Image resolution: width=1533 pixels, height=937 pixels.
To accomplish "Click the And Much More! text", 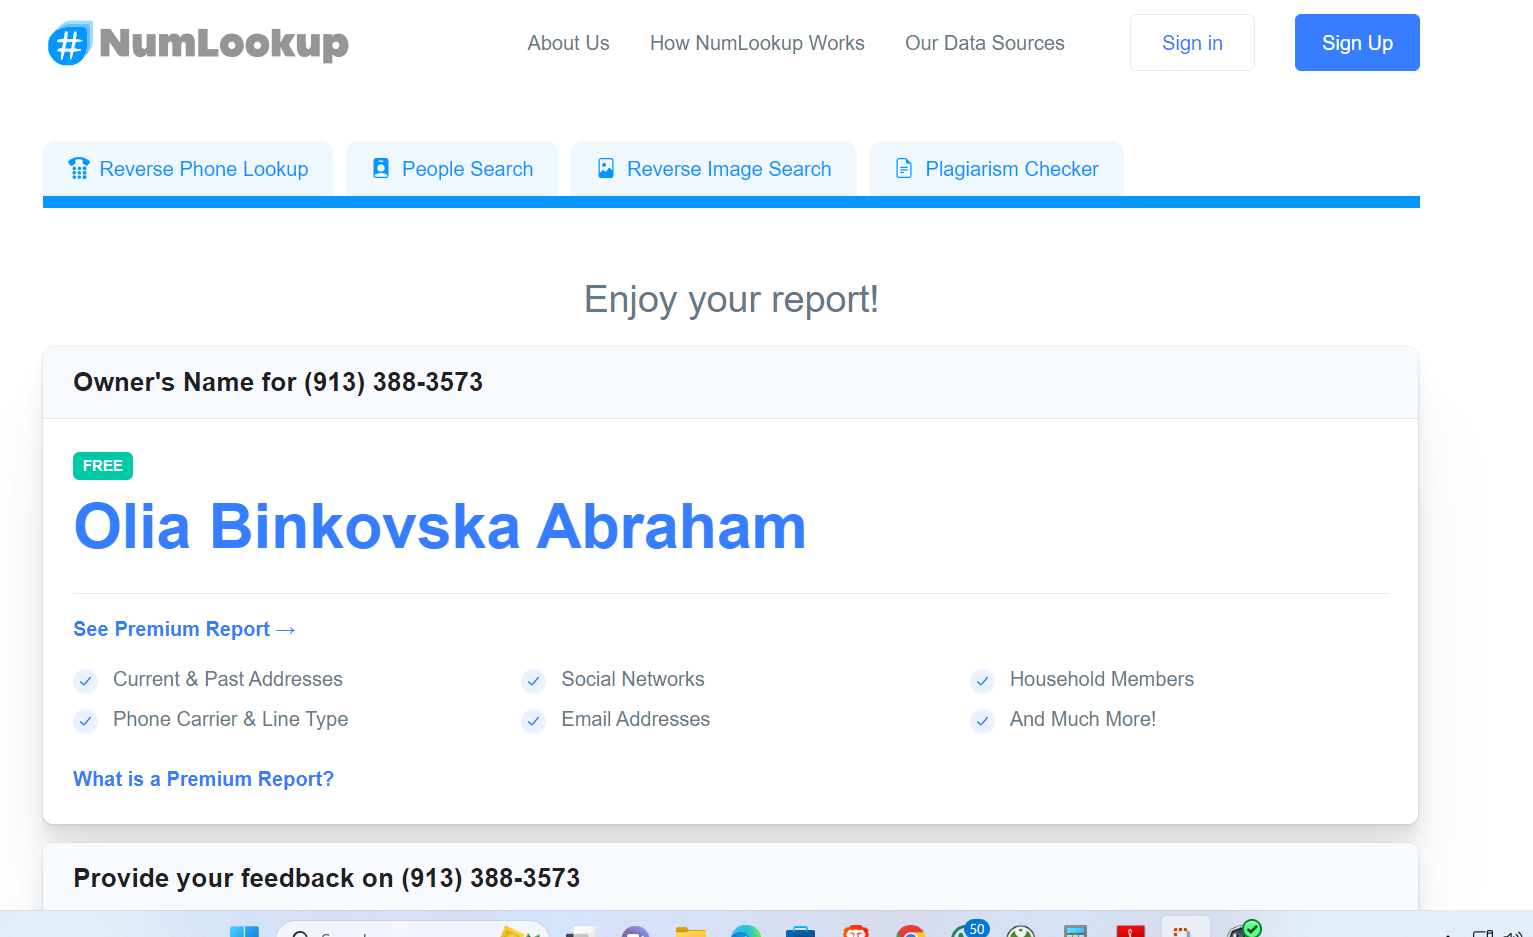I will (1083, 719).
